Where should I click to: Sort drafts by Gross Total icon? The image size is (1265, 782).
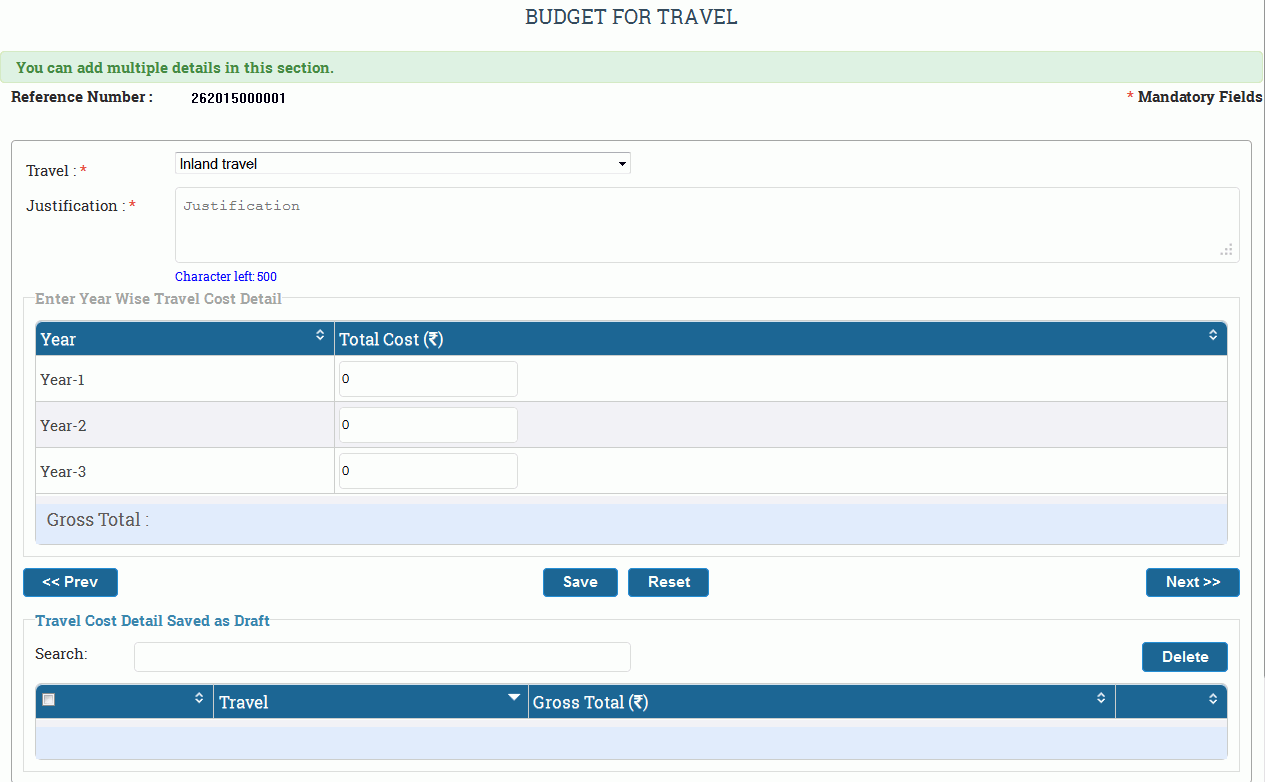[1101, 698]
